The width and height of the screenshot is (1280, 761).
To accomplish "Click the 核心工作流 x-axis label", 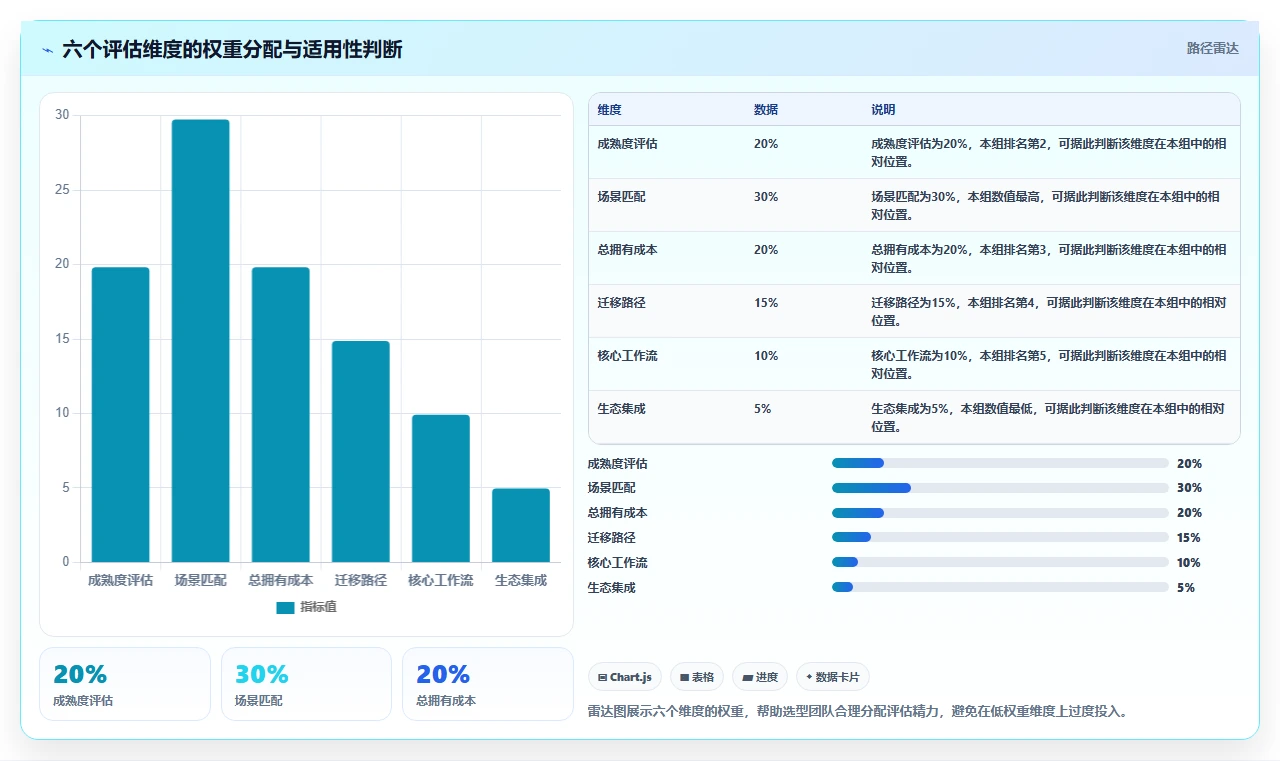I will (441, 580).
